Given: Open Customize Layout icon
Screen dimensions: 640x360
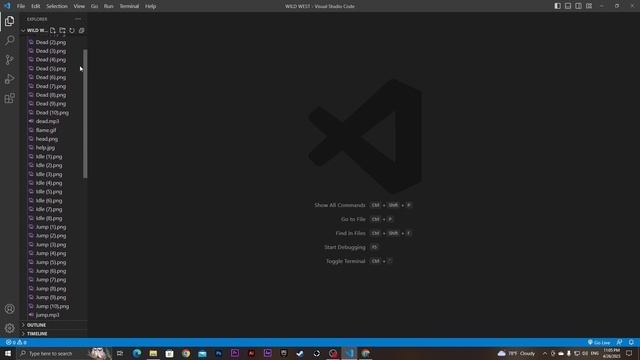Looking at the screenshot, I should click(x=589, y=6).
